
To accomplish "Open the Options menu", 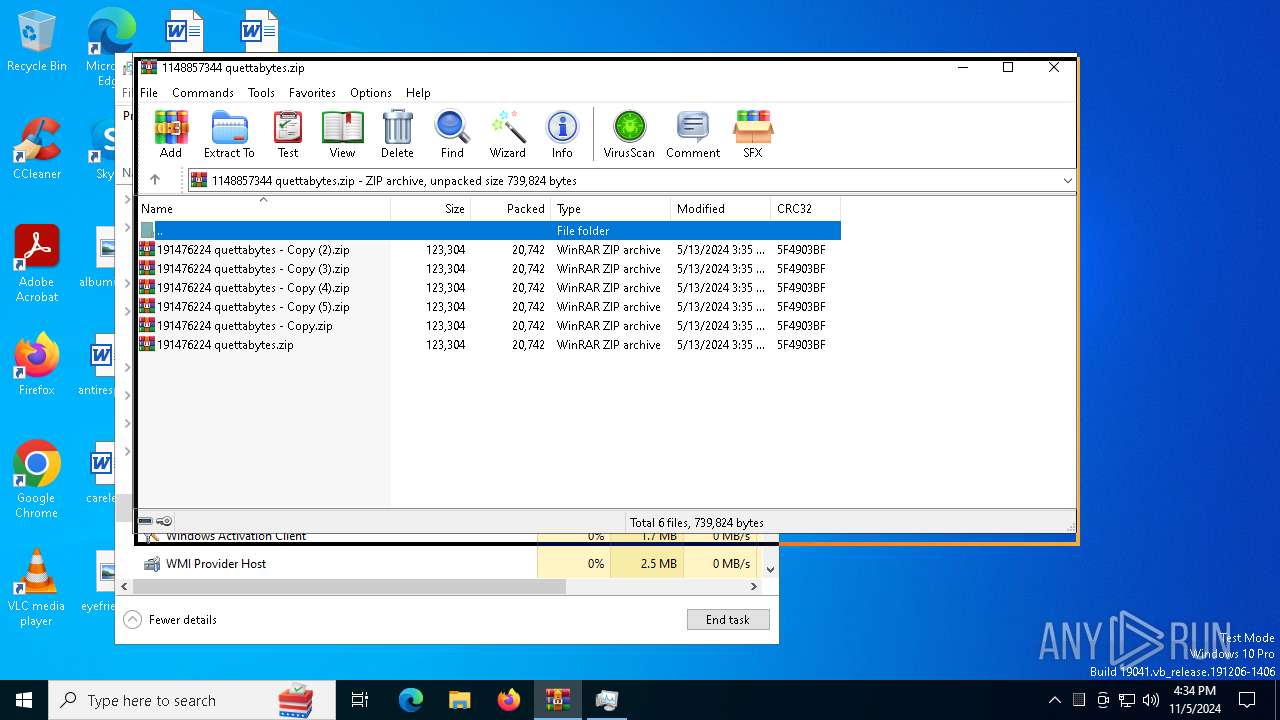I will (x=371, y=92).
